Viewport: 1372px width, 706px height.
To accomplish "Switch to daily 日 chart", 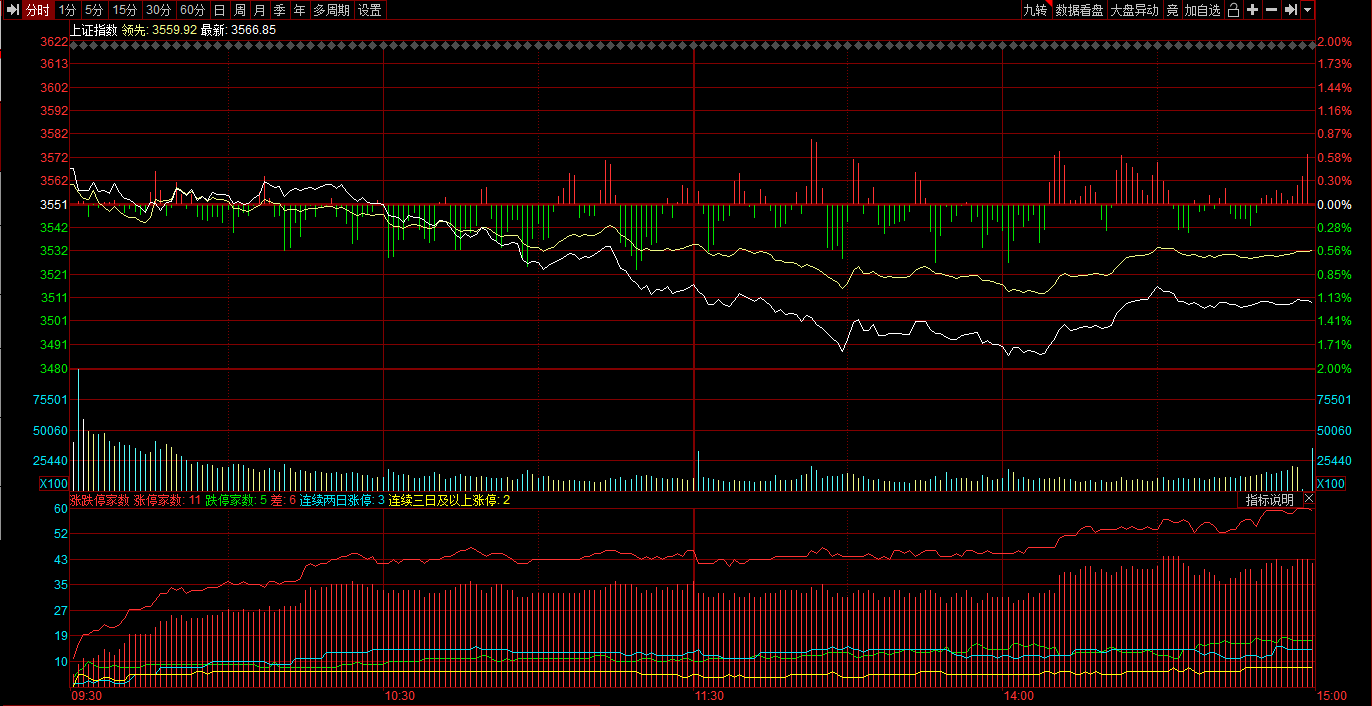I will pyautogui.click(x=220, y=10).
